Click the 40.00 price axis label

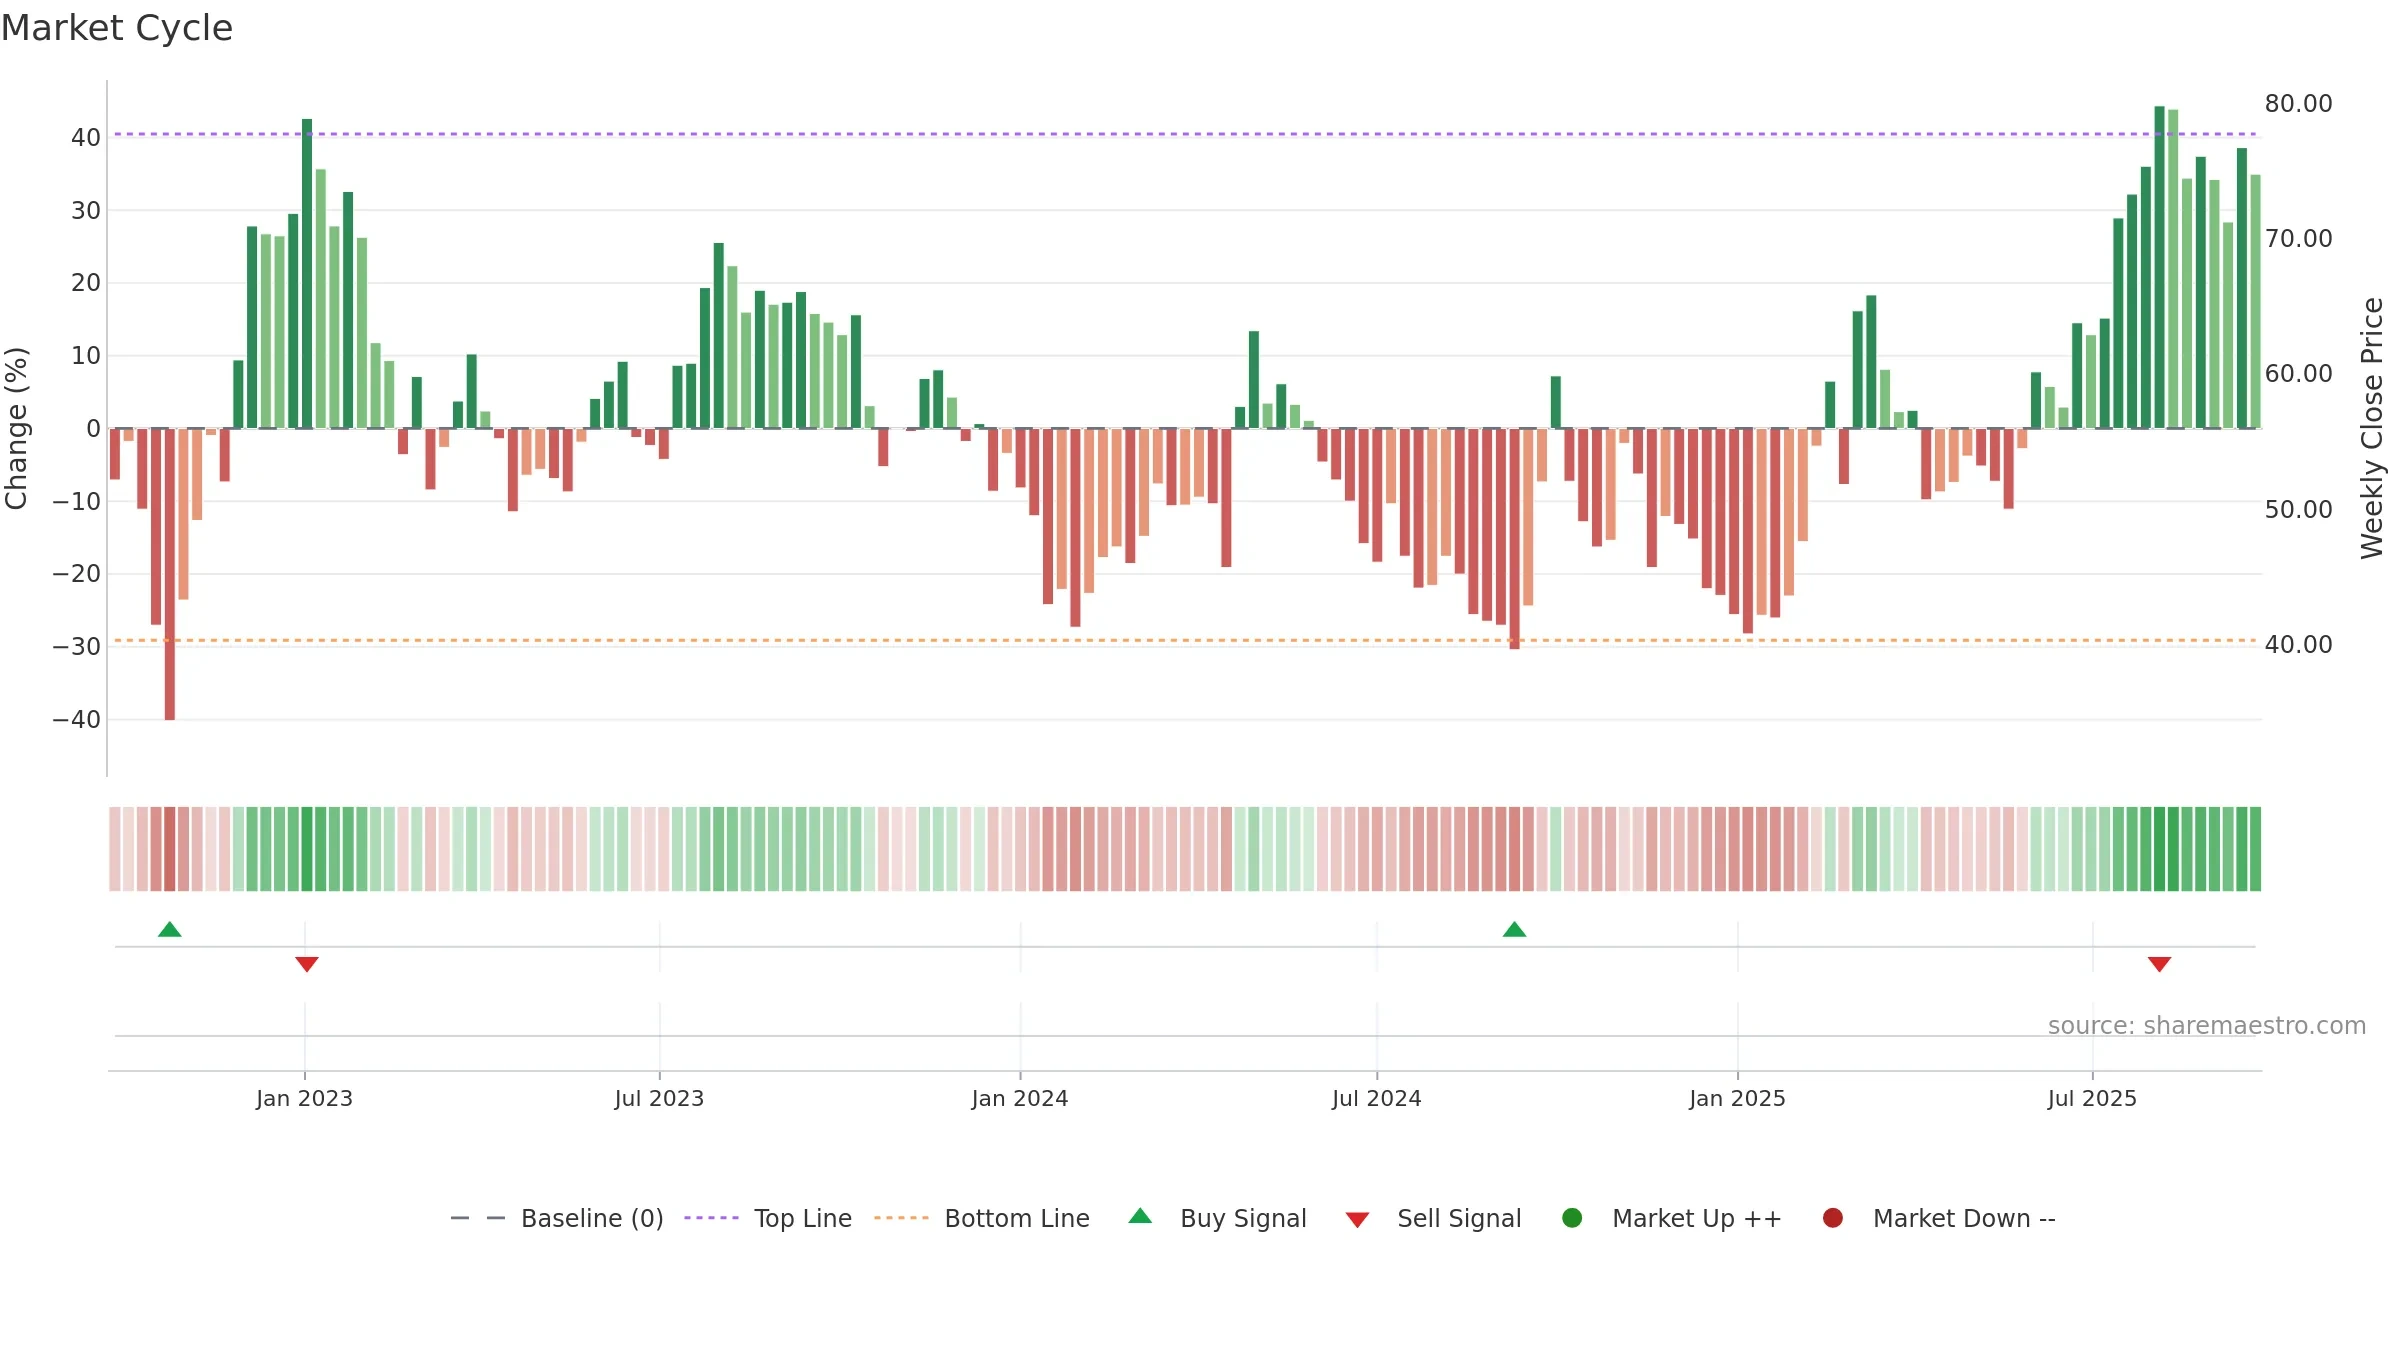pyautogui.click(x=2298, y=645)
